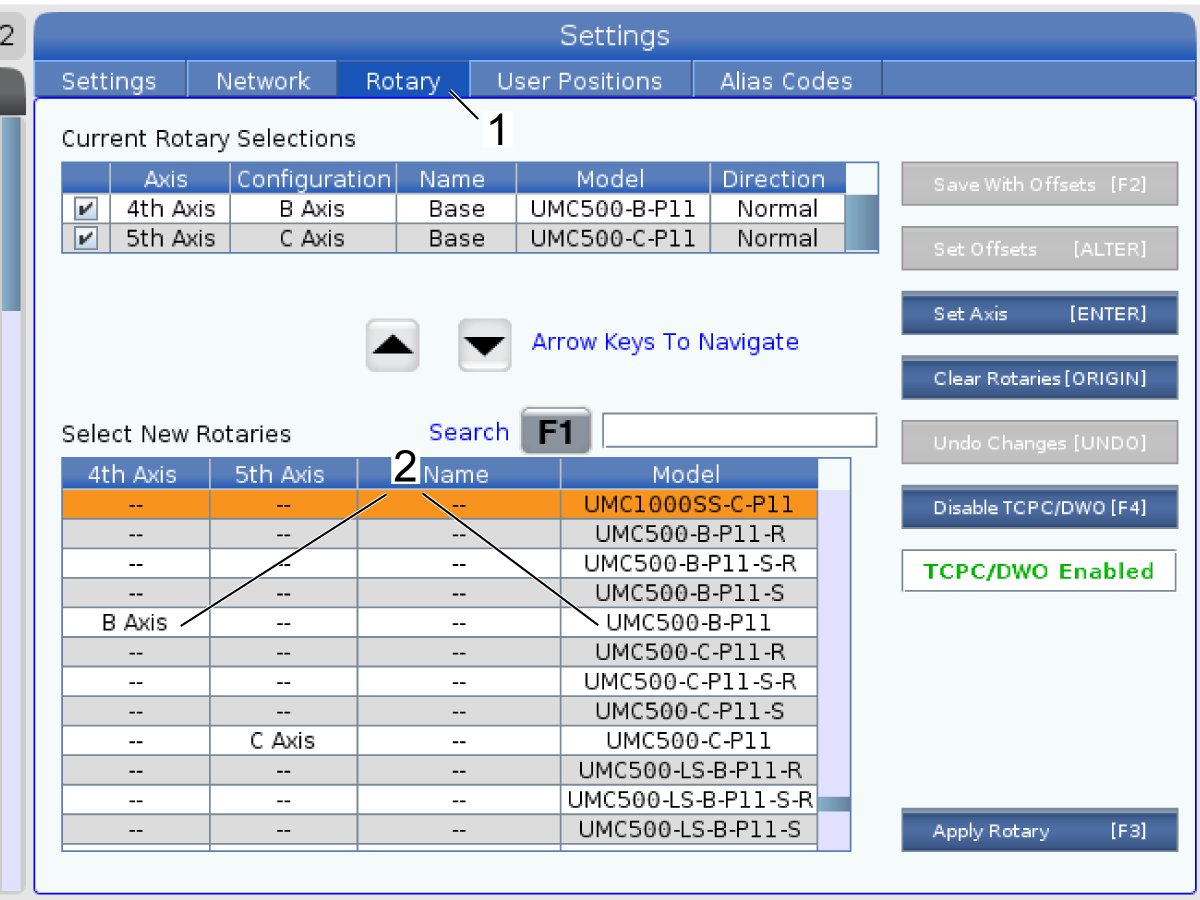1200x900 pixels.
Task: Switch to the Alias Codes tab
Action: click(786, 81)
